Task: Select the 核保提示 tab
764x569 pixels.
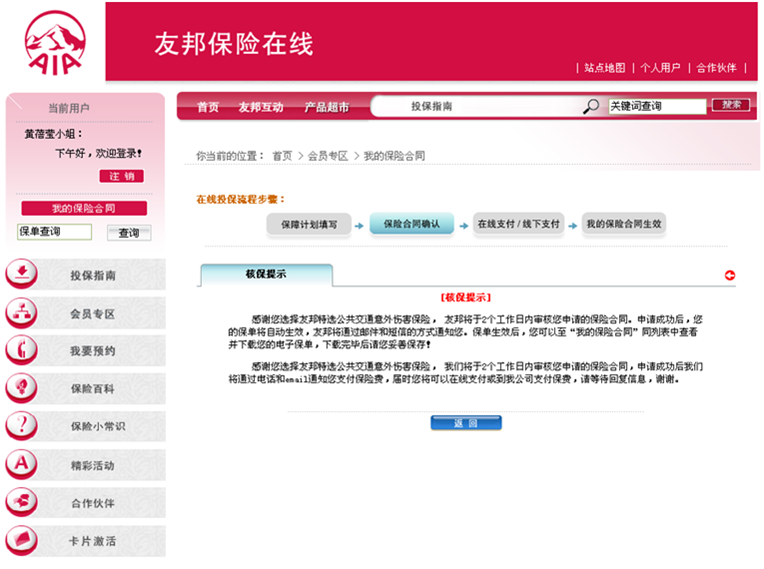Action: (x=266, y=274)
